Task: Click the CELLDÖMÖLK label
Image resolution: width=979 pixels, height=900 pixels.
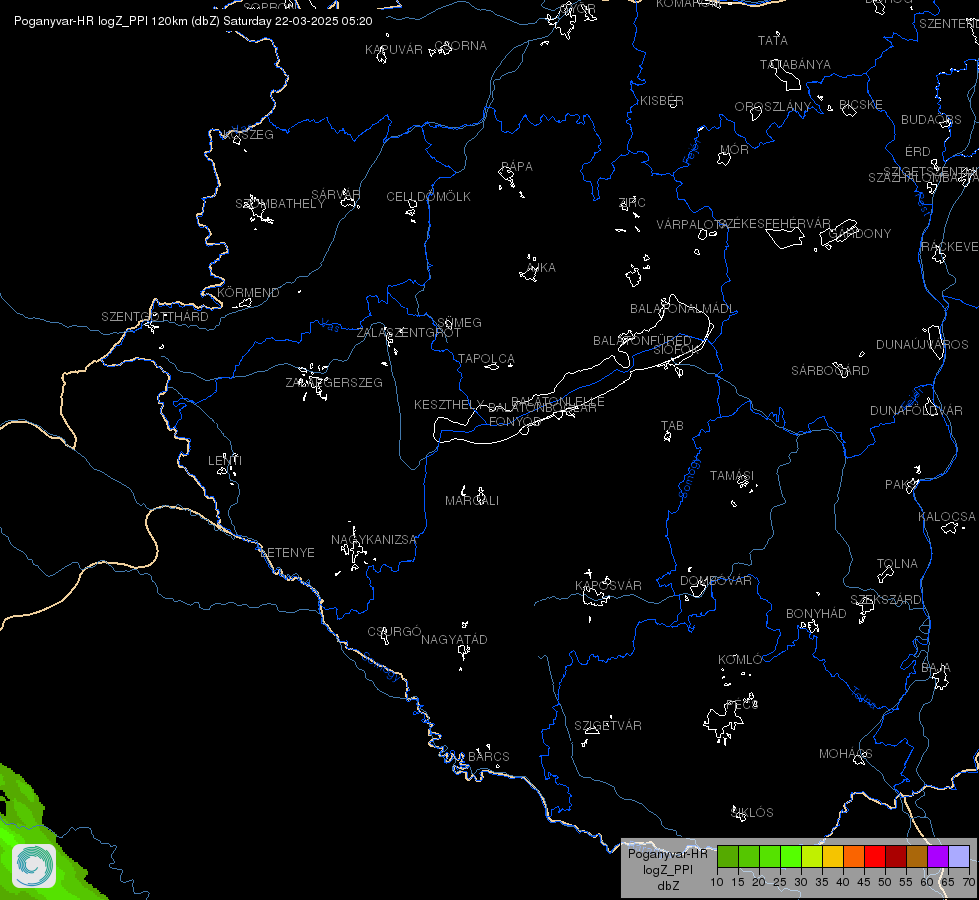Action: point(428,197)
